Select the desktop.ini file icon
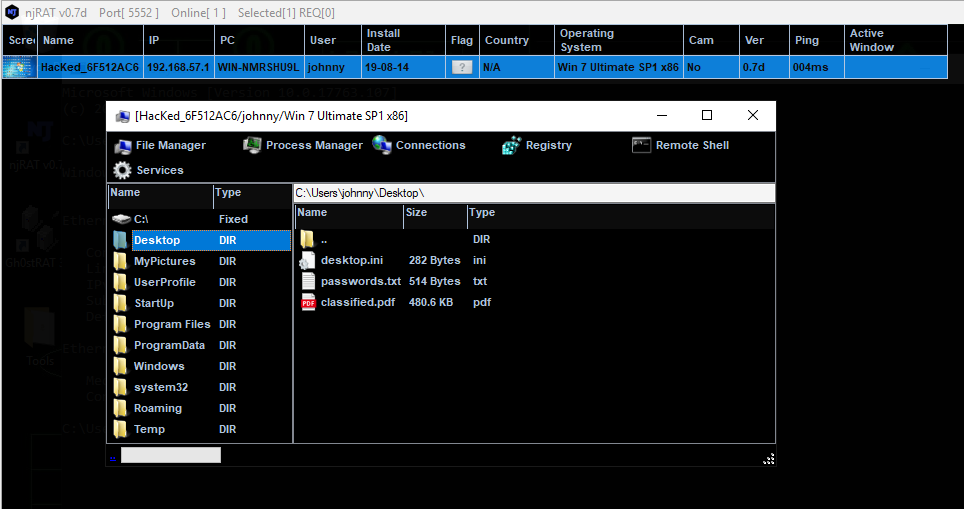The width and height of the screenshot is (964, 509). [x=307, y=261]
